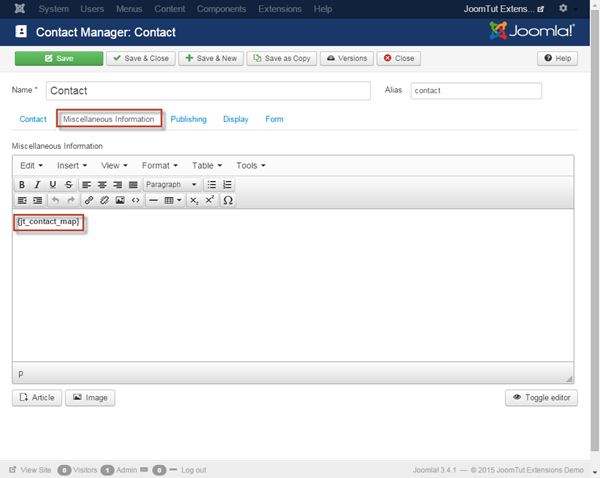Image resolution: width=600 pixels, height=478 pixels.
Task: Click the Image button below editor
Action: coord(90,398)
